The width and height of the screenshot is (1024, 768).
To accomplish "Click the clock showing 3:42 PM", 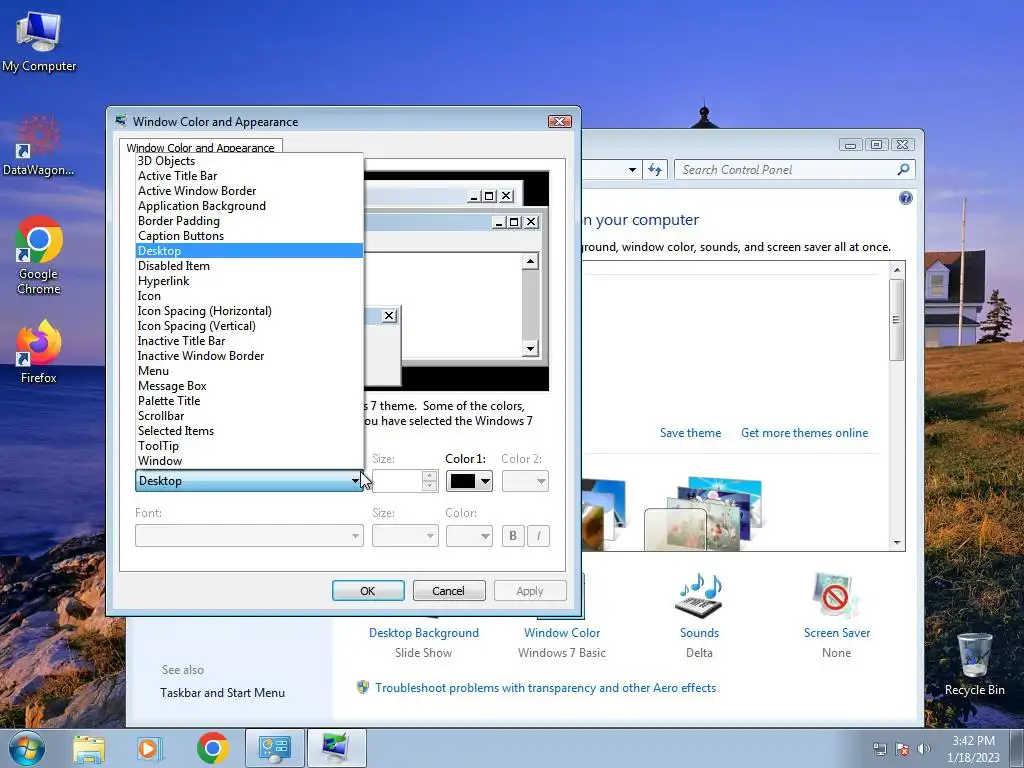I will (973, 741).
